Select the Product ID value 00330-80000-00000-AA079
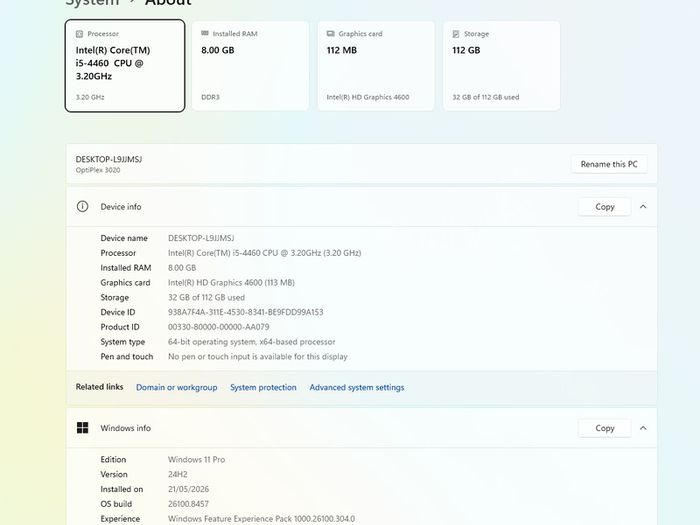The width and height of the screenshot is (700, 525). click(219, 327)
